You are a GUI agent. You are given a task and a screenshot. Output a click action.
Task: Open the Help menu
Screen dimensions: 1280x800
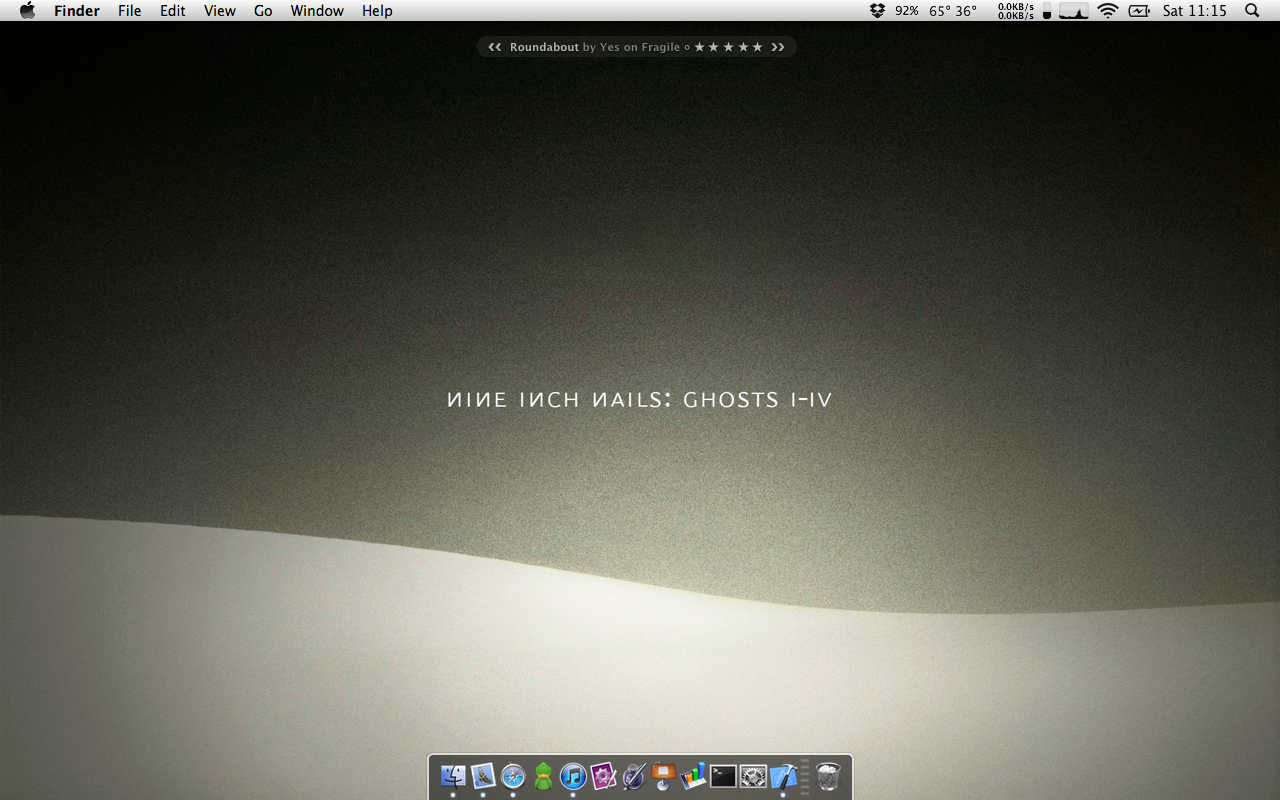pos(377,11)
